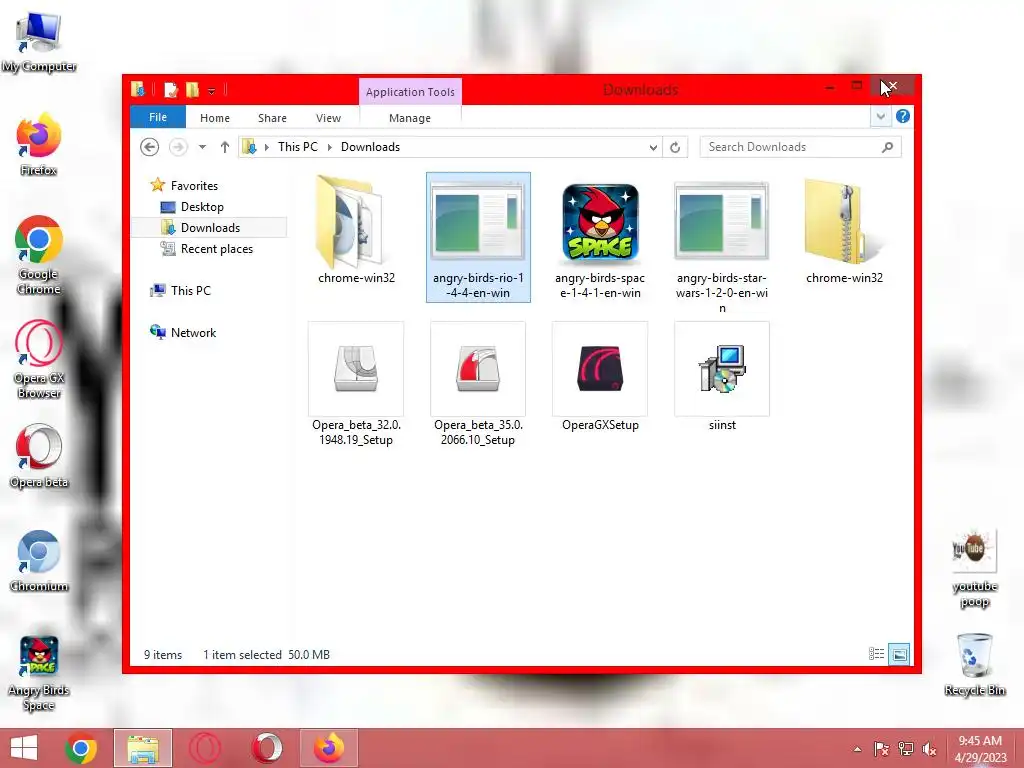Open Customize Quick Access Toolbar dropdown

click(x=212, y=91)
